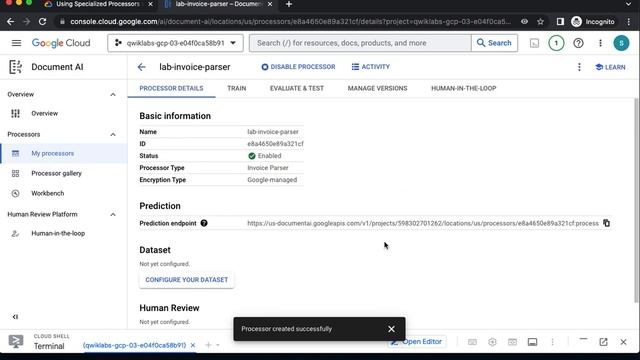640x360 pixels.
Task: Click the Google Cloud logo
Action: tap(61, 43)
